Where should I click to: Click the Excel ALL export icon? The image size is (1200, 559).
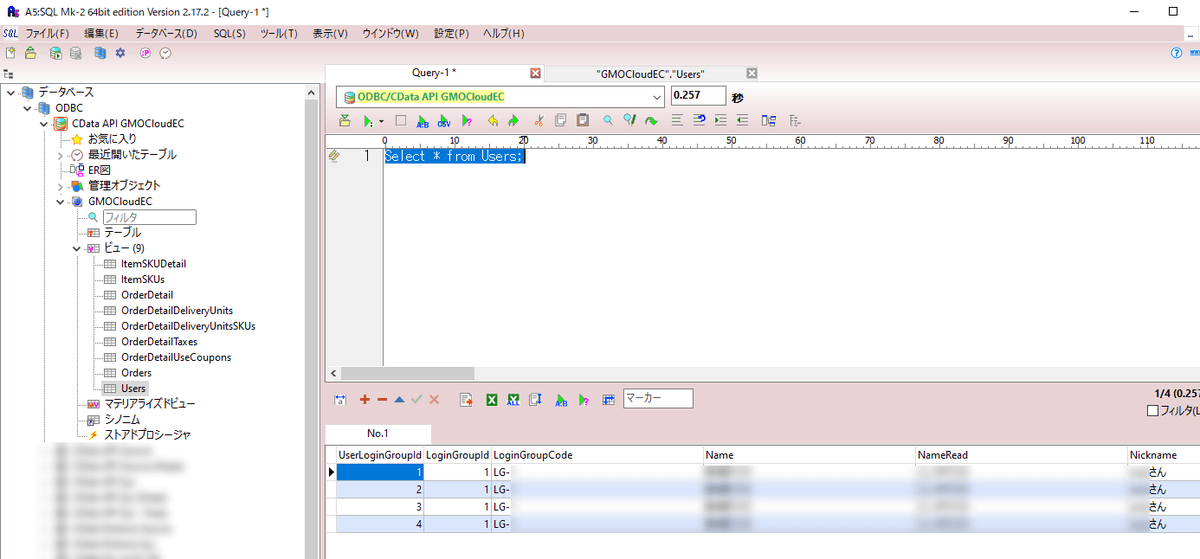pos(514,399)
